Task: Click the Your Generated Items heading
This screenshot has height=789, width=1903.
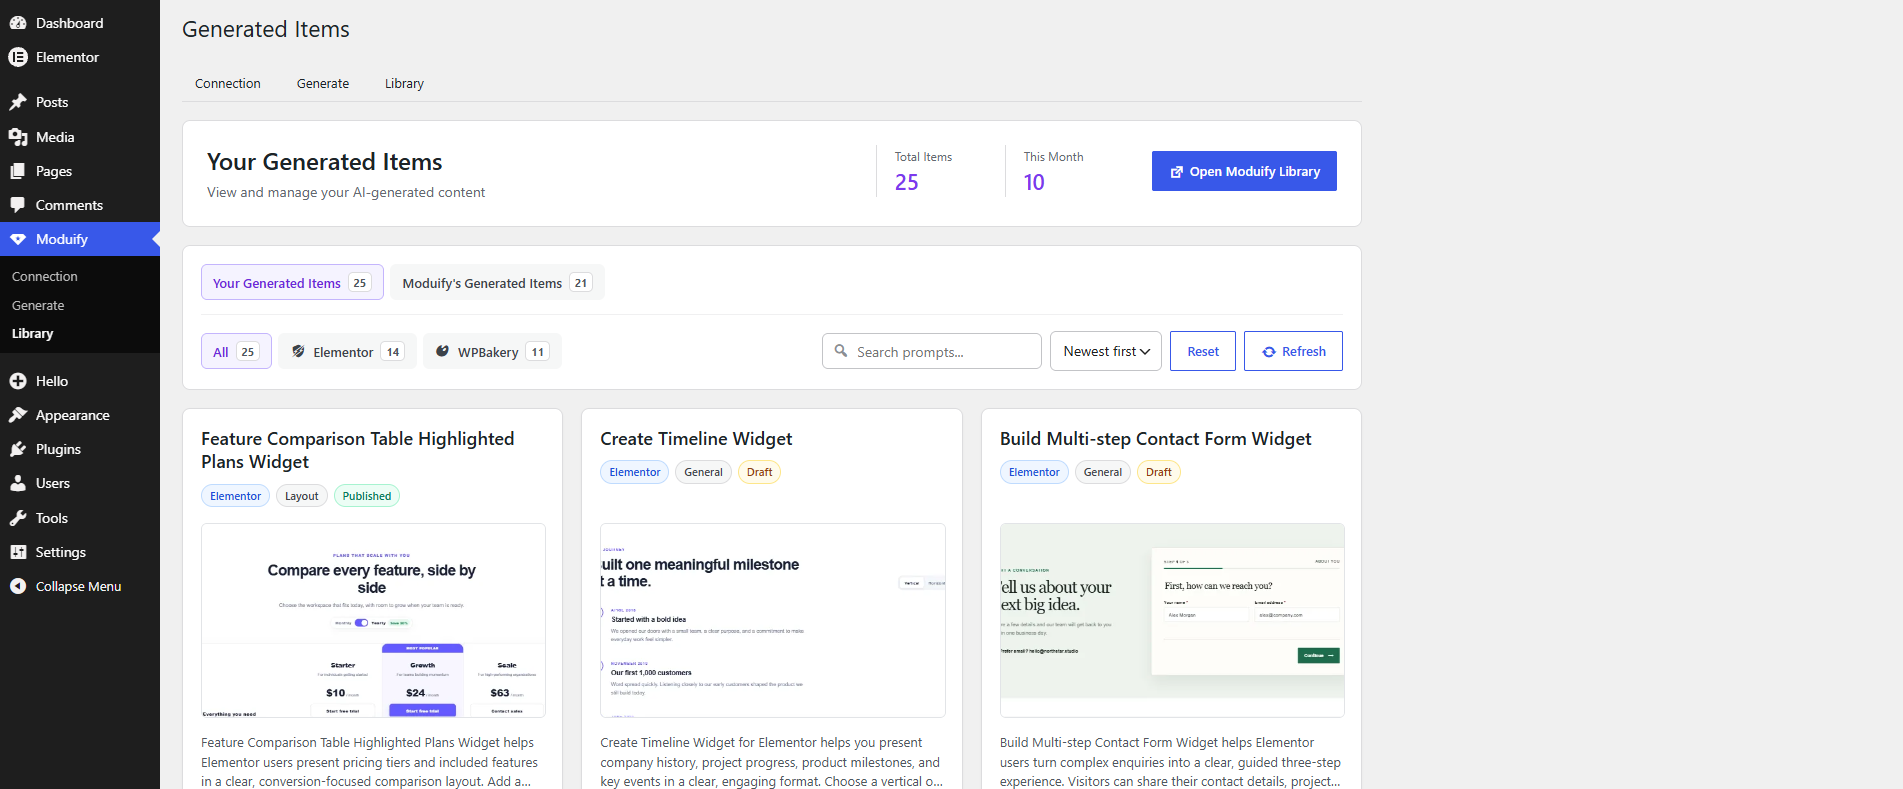Action: [325, 162]
